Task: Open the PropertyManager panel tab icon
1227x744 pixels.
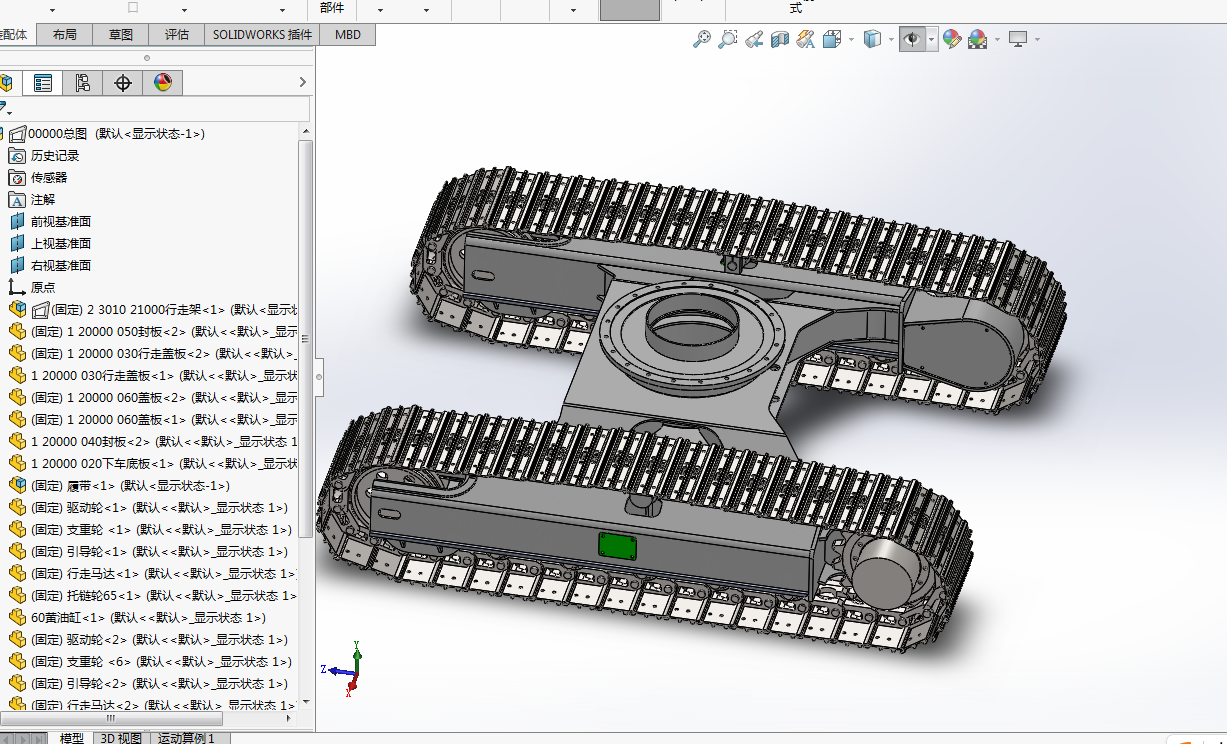Action: 42,83
